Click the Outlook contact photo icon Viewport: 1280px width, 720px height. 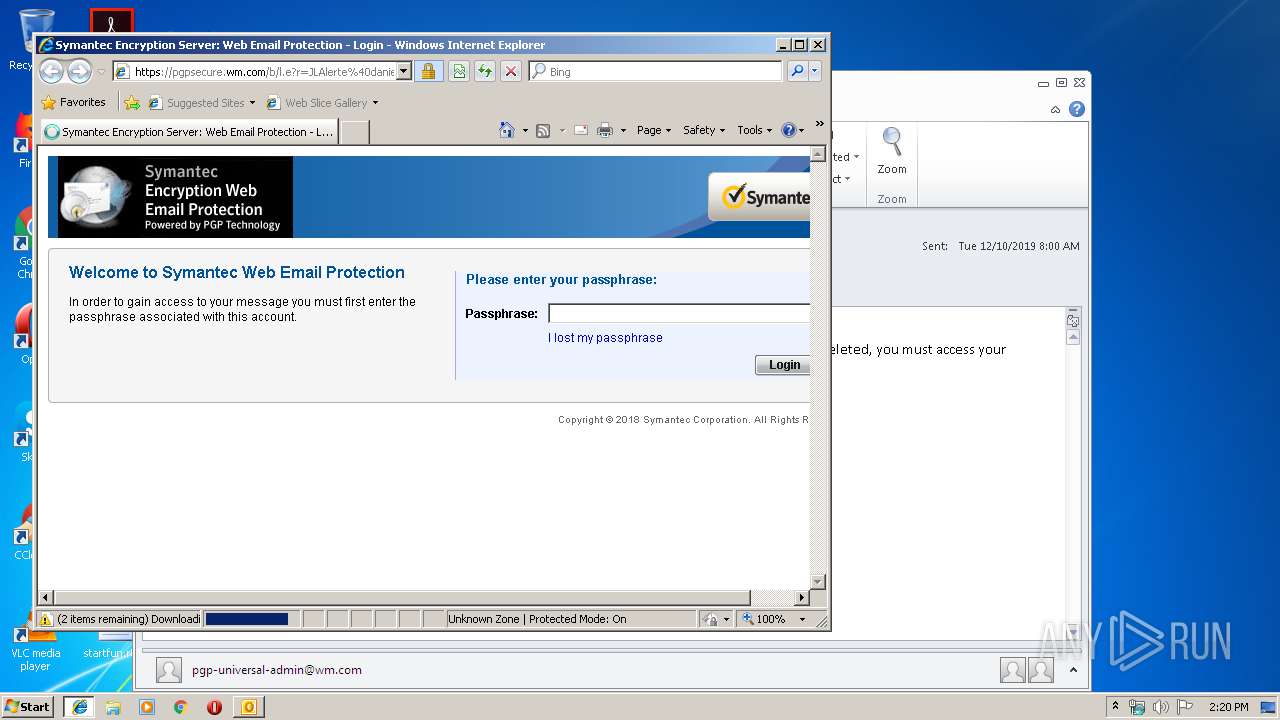(x=169, y=670)
